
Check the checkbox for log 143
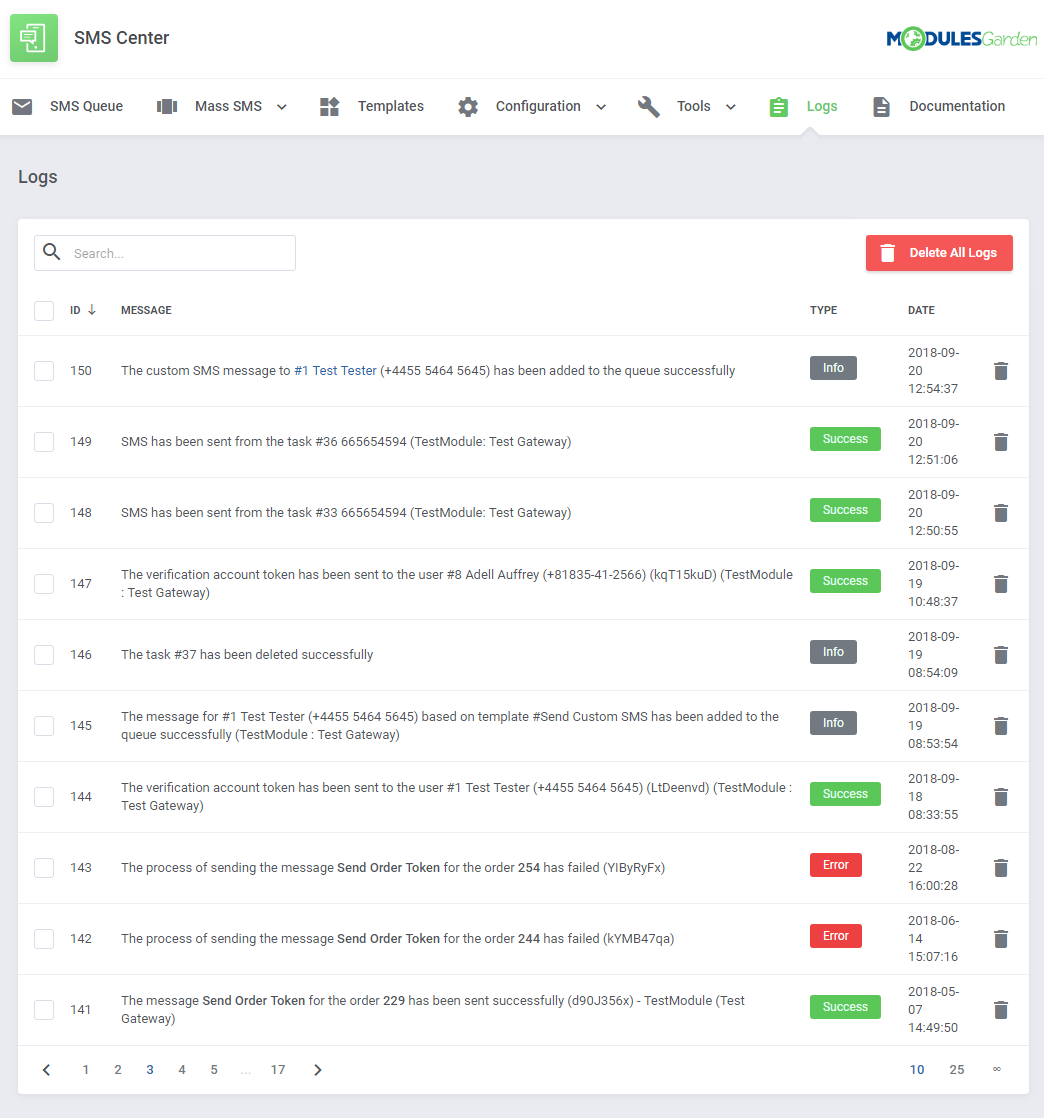(44, 868)
